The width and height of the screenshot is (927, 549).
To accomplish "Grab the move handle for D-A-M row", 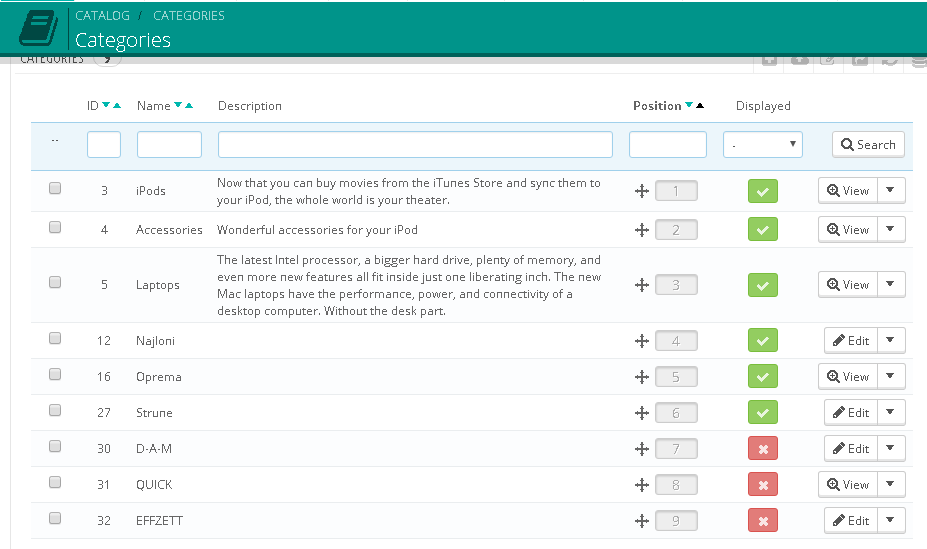I will [x=642, y=449].
